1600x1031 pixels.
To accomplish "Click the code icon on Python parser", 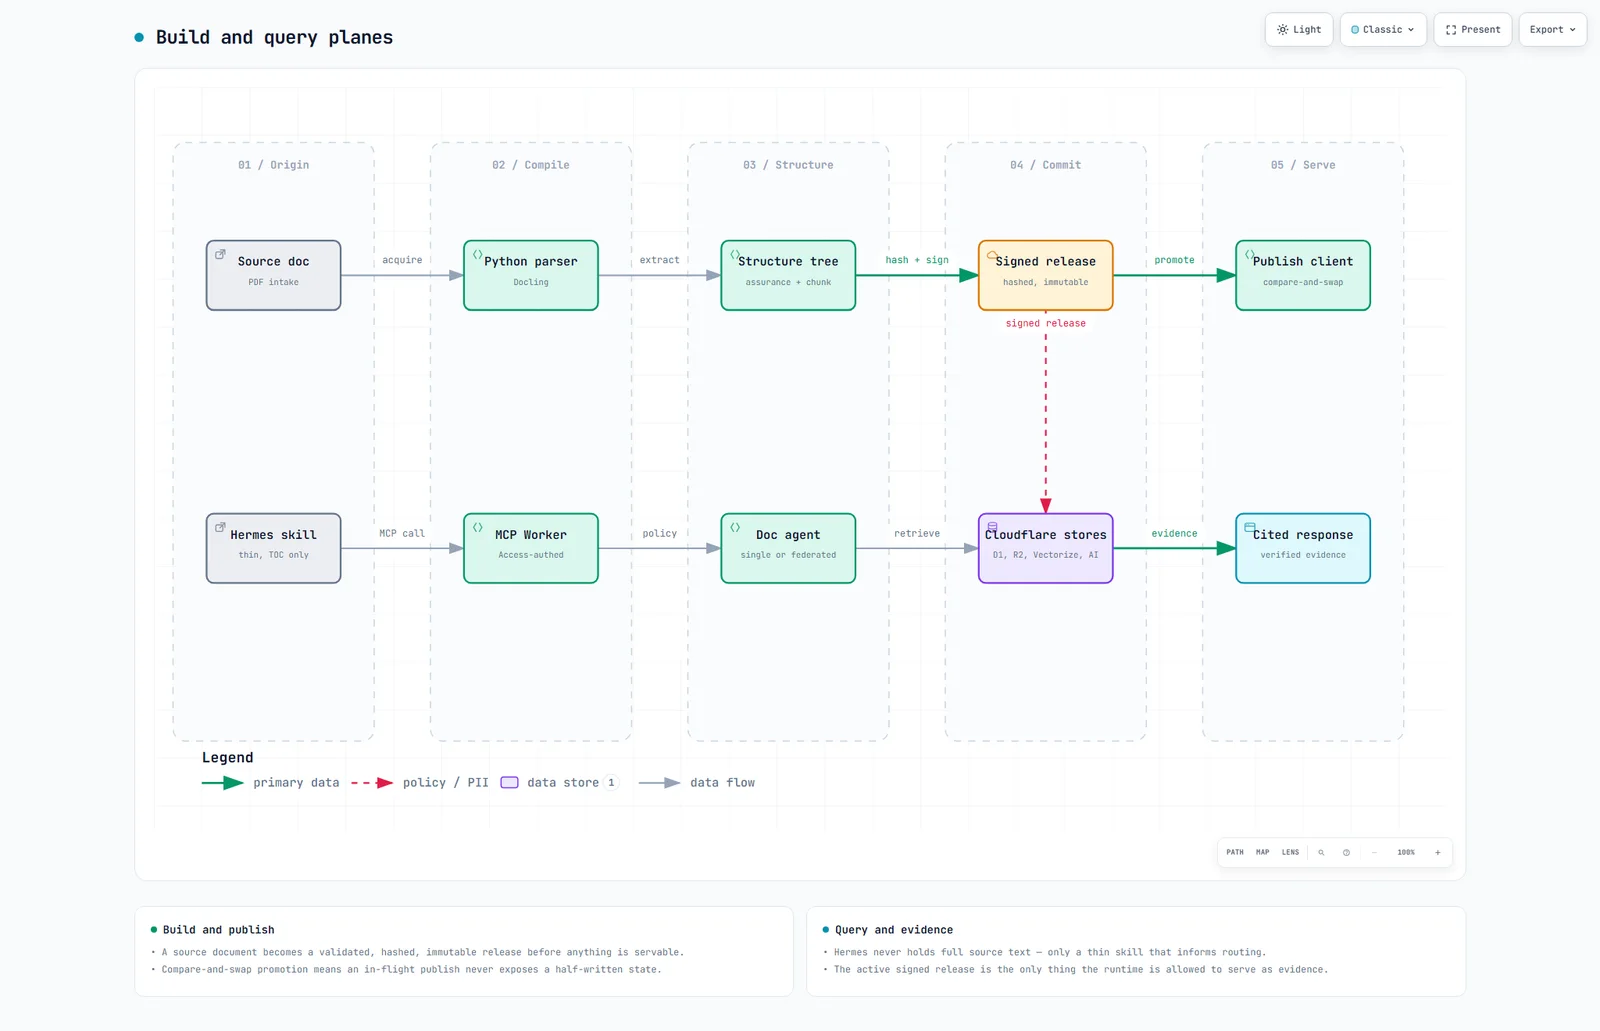I will 477,254.
